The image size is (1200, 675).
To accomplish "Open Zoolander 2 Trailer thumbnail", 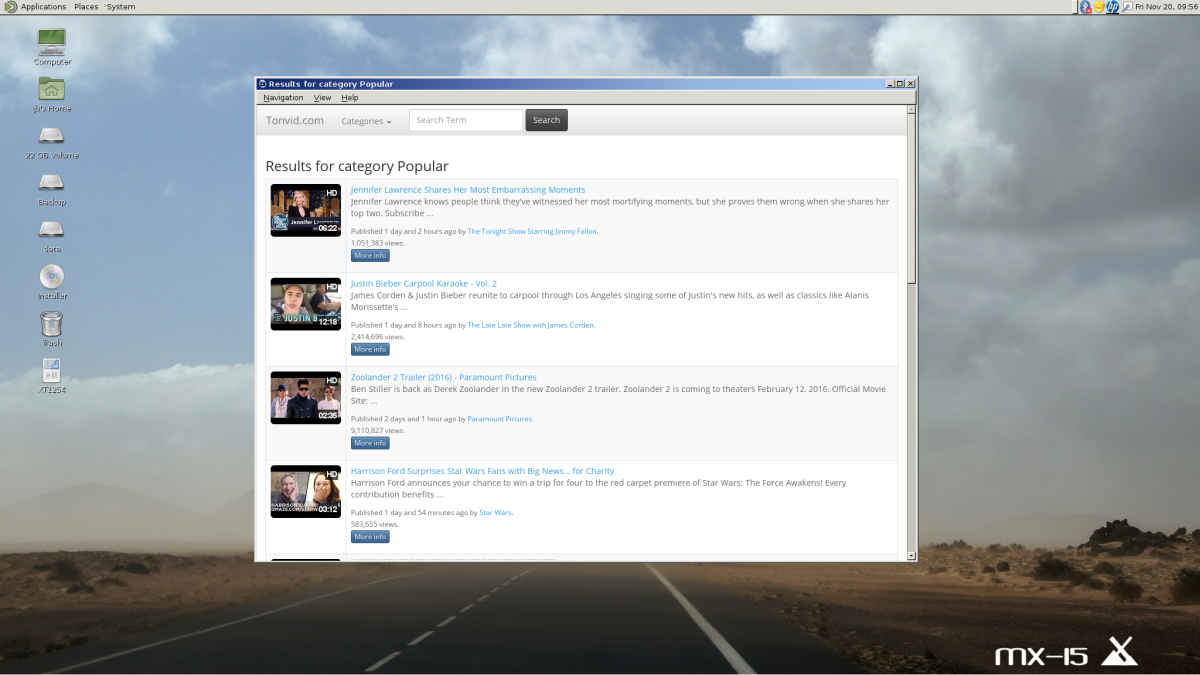I will [x=306, y=398].
